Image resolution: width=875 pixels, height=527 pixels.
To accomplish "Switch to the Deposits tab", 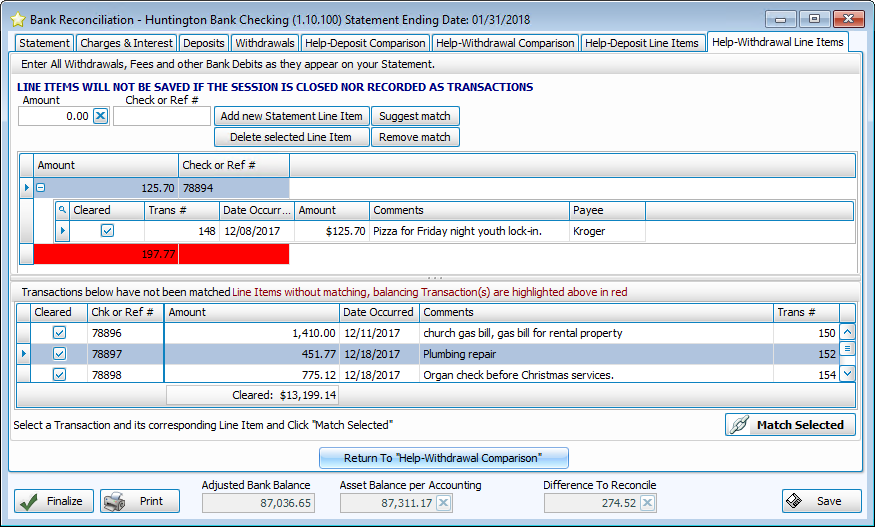I will 204,43.
